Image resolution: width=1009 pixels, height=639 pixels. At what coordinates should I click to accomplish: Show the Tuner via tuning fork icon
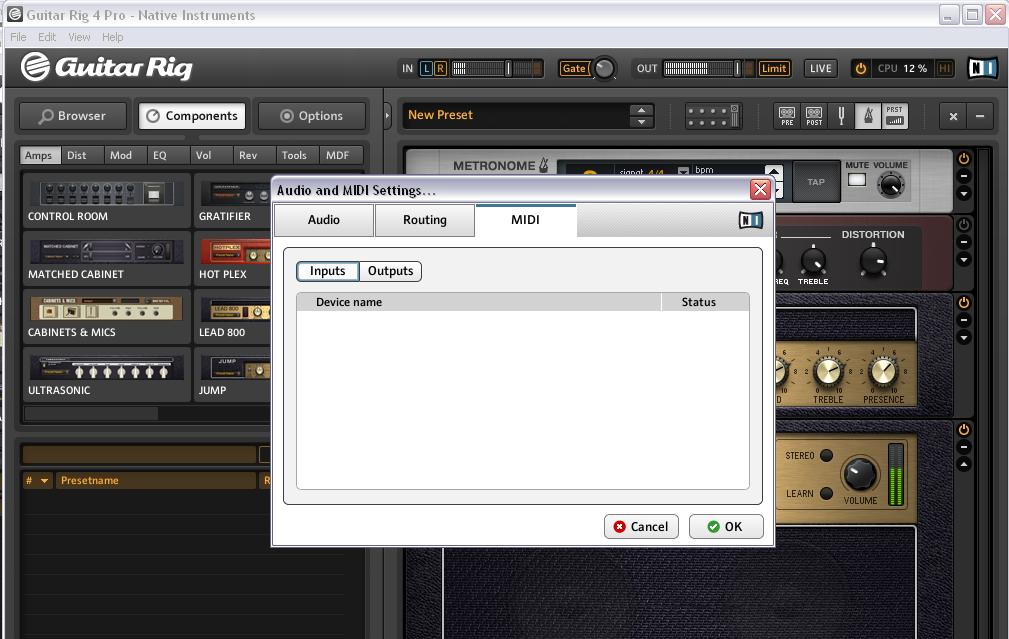tap(841, 116)
